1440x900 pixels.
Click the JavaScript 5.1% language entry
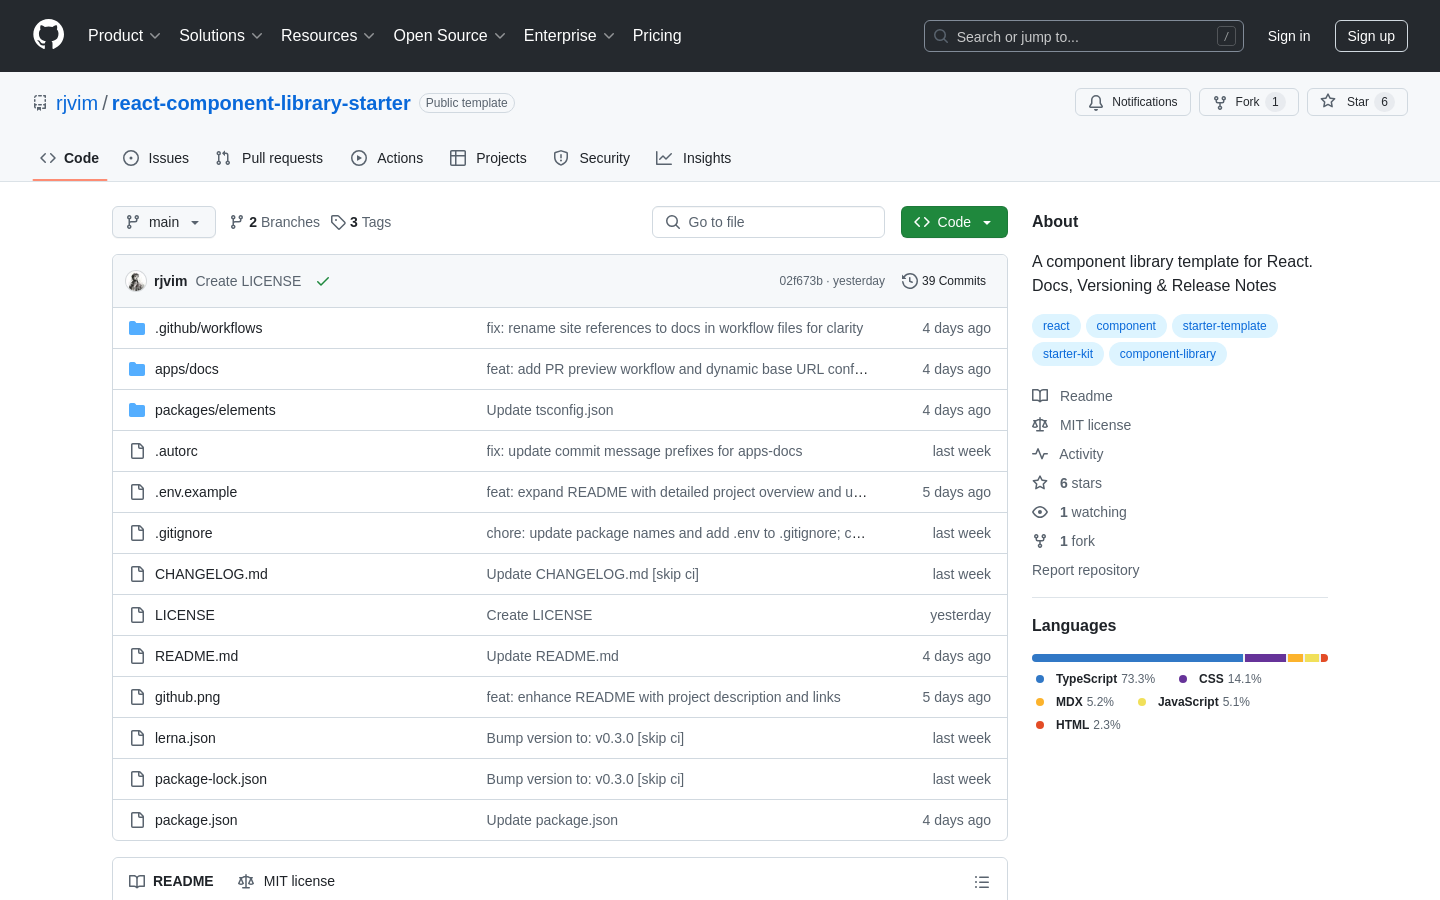pos(1194,702)
